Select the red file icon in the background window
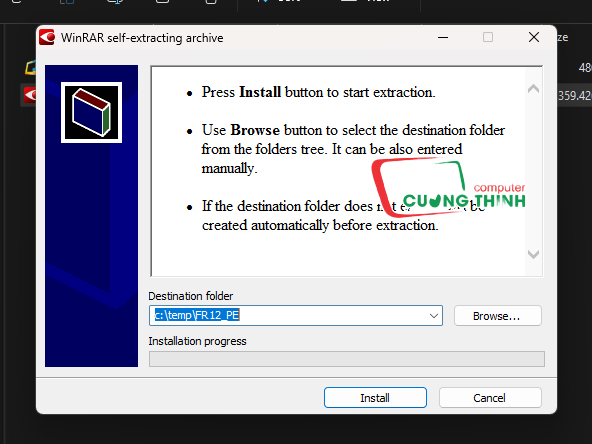 (30, 95)
